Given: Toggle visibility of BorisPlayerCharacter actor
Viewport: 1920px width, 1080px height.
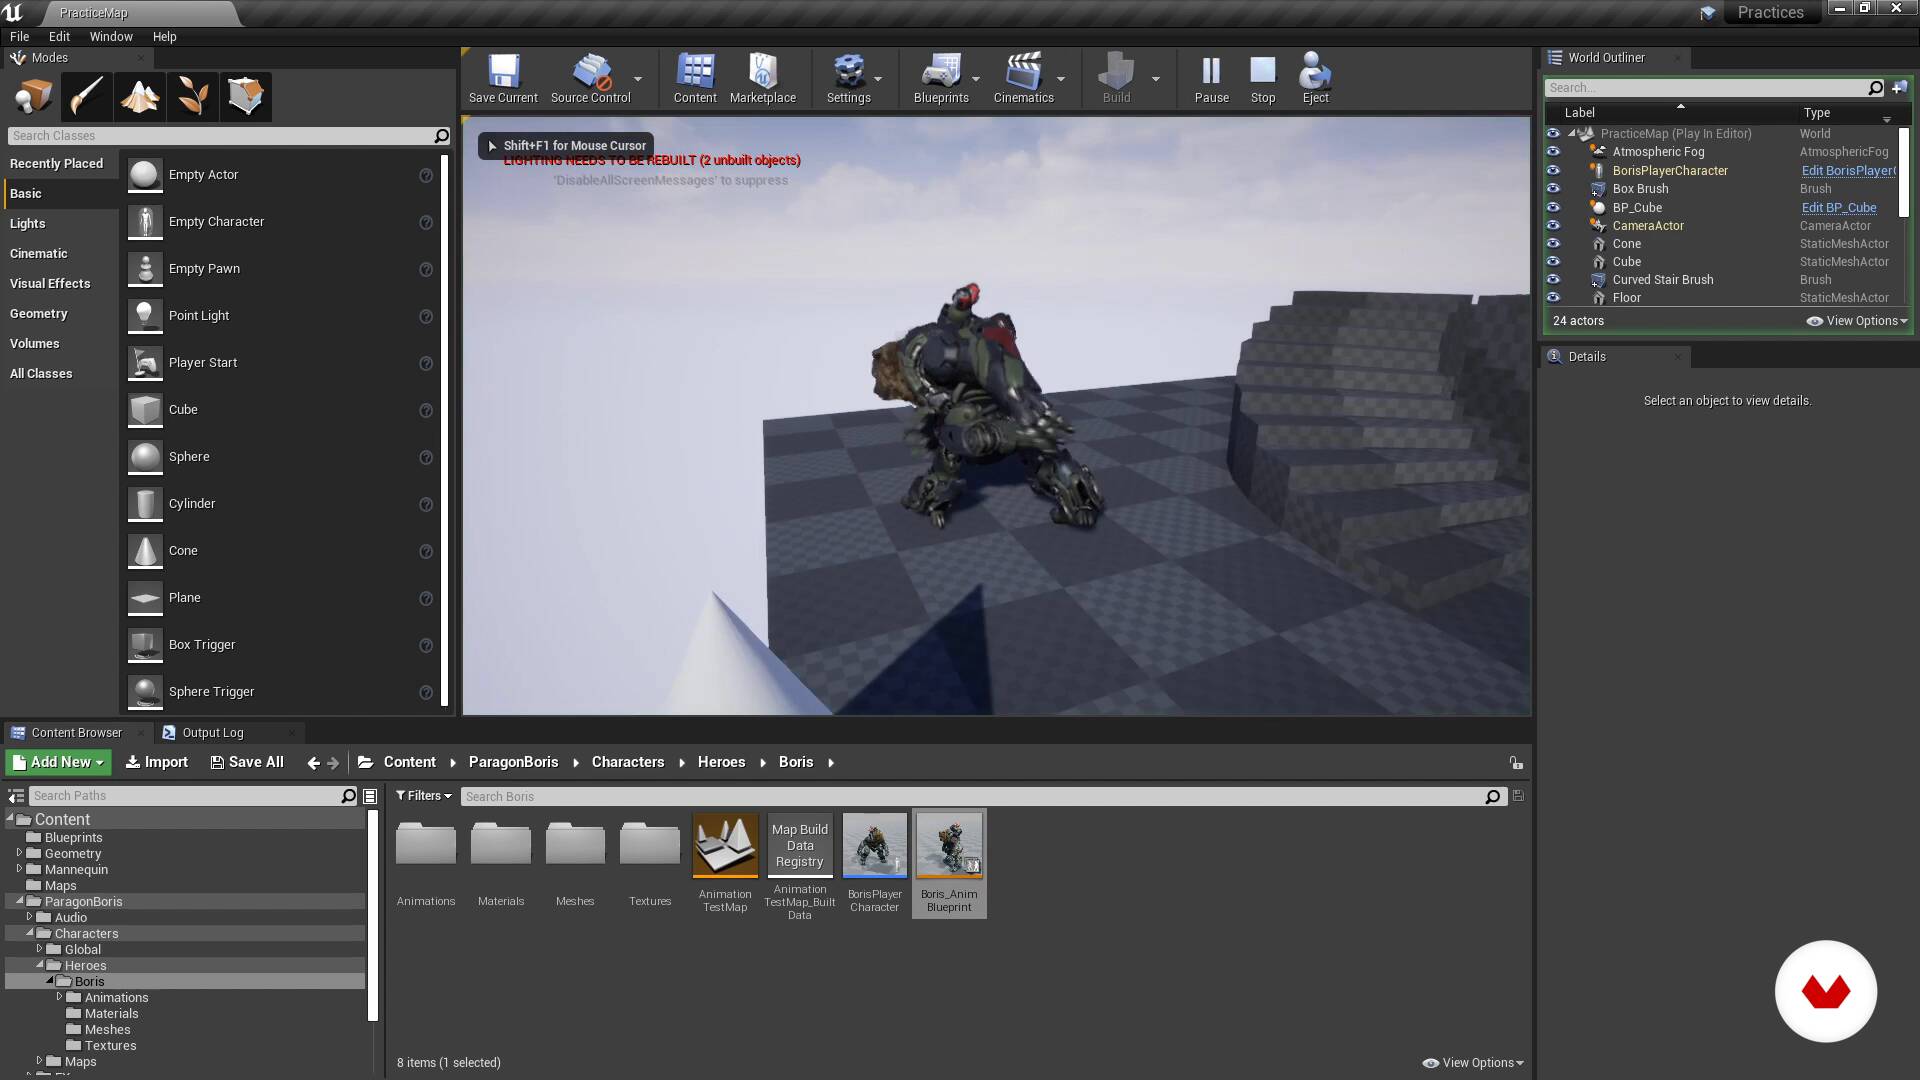Looking at the screenshot, I should tap(1553, 170).
